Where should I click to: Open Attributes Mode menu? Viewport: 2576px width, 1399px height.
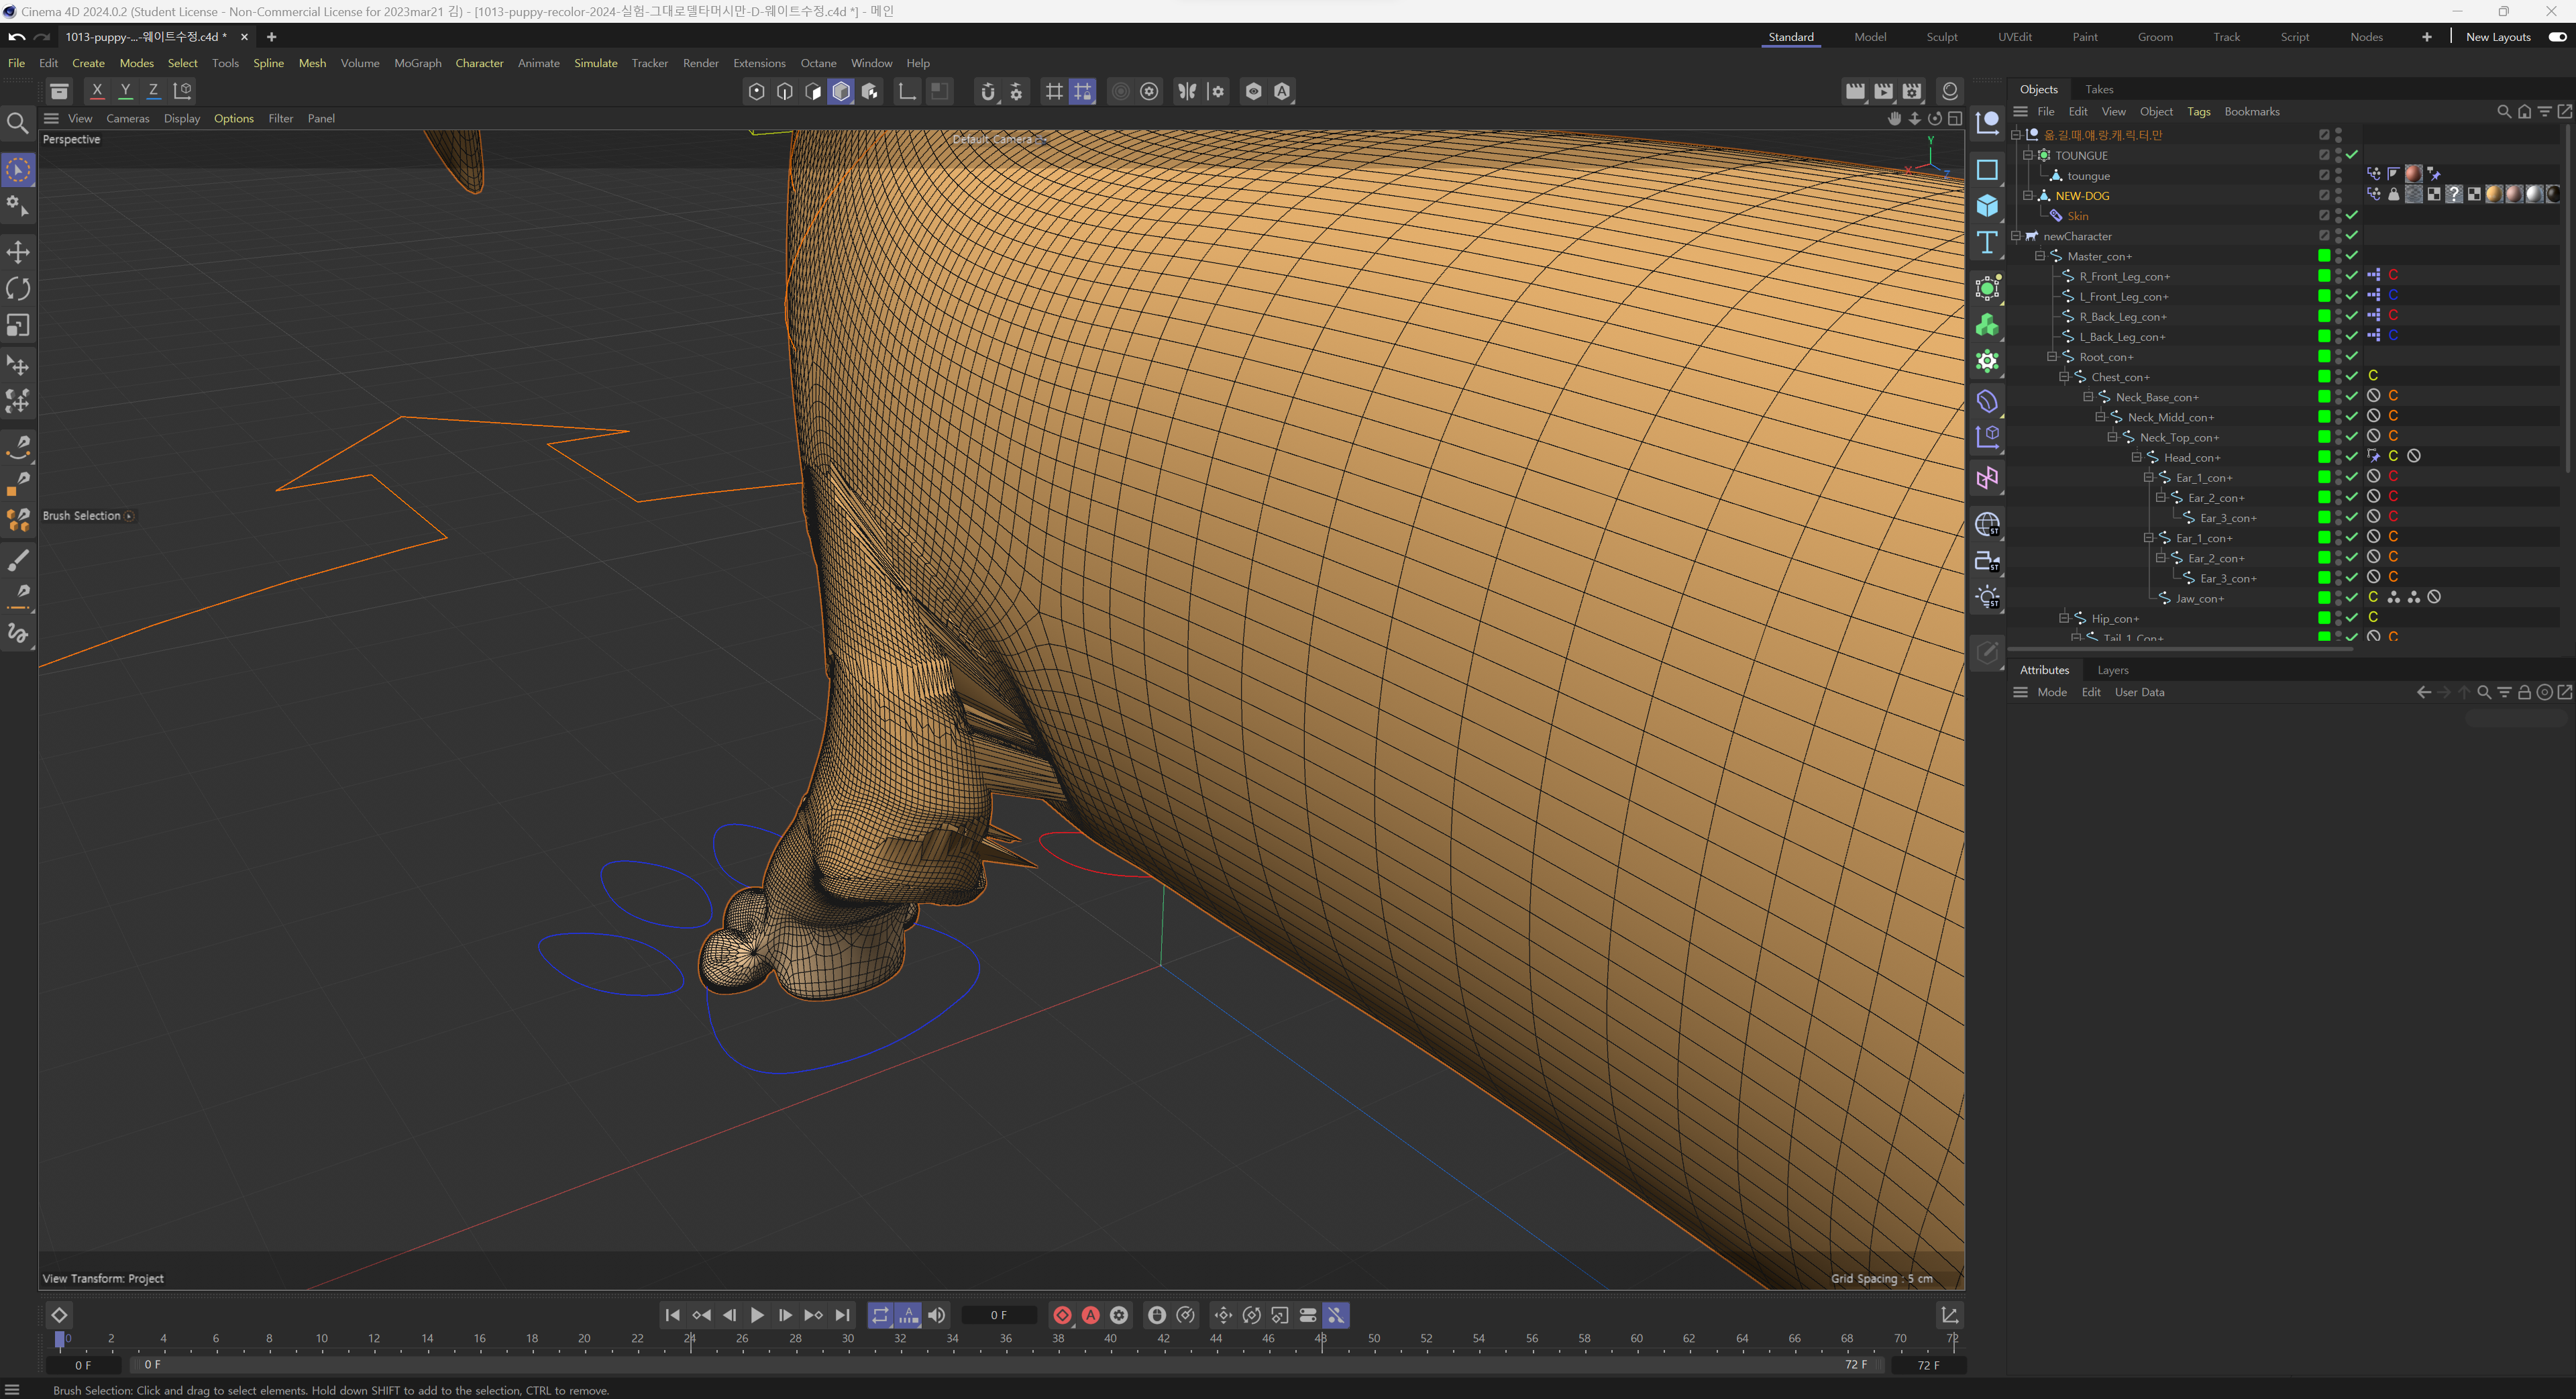[x=2051, y=692]
